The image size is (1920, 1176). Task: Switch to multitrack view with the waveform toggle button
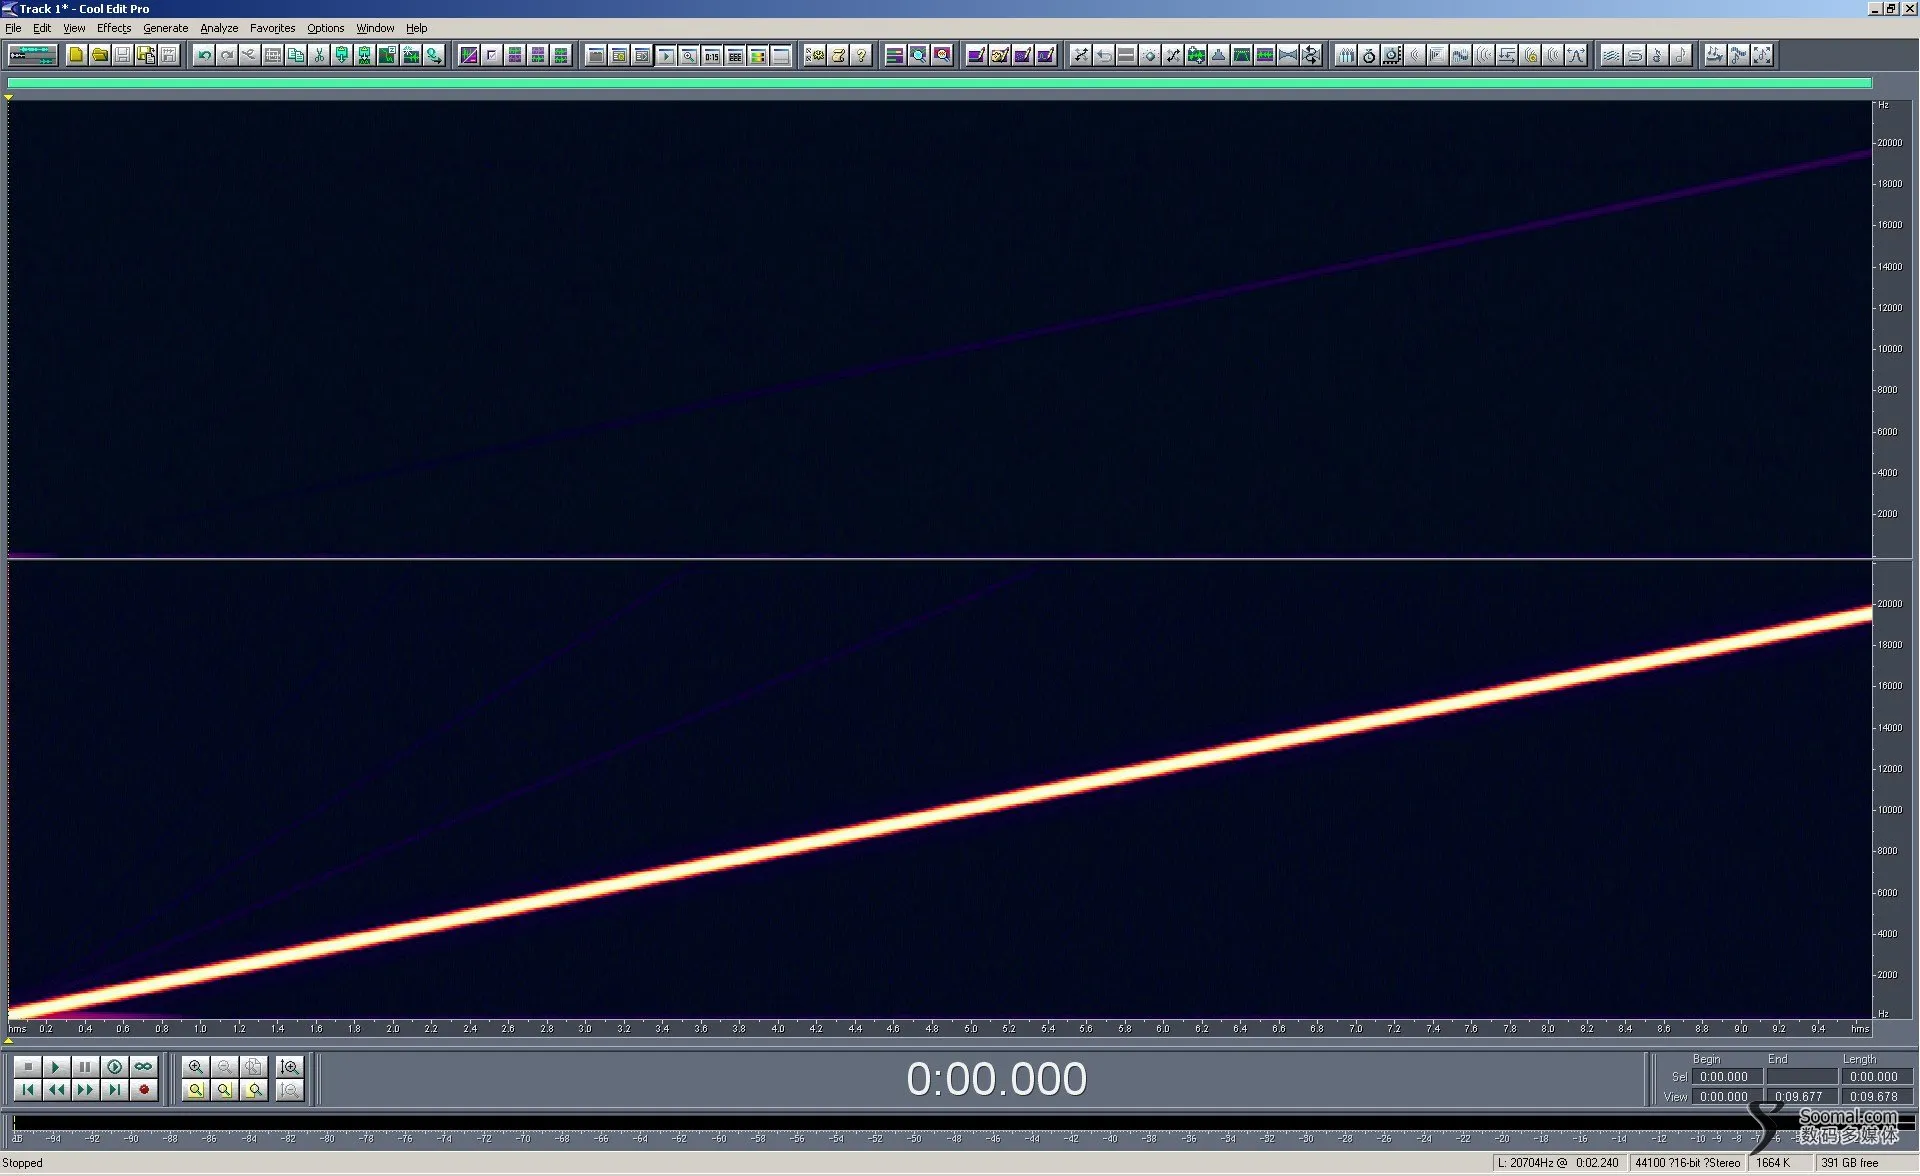pyautogui.click(x=32, y=55)
